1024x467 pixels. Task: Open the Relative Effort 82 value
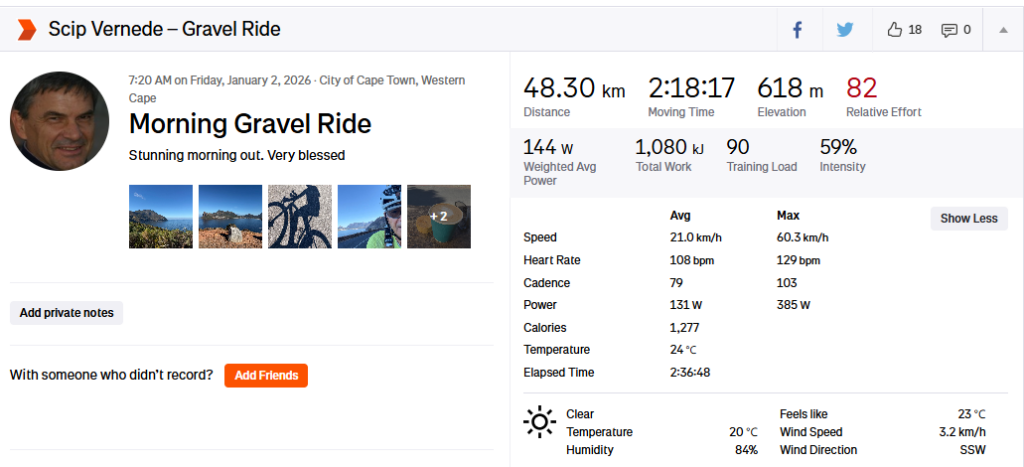(x=861, y=88)
